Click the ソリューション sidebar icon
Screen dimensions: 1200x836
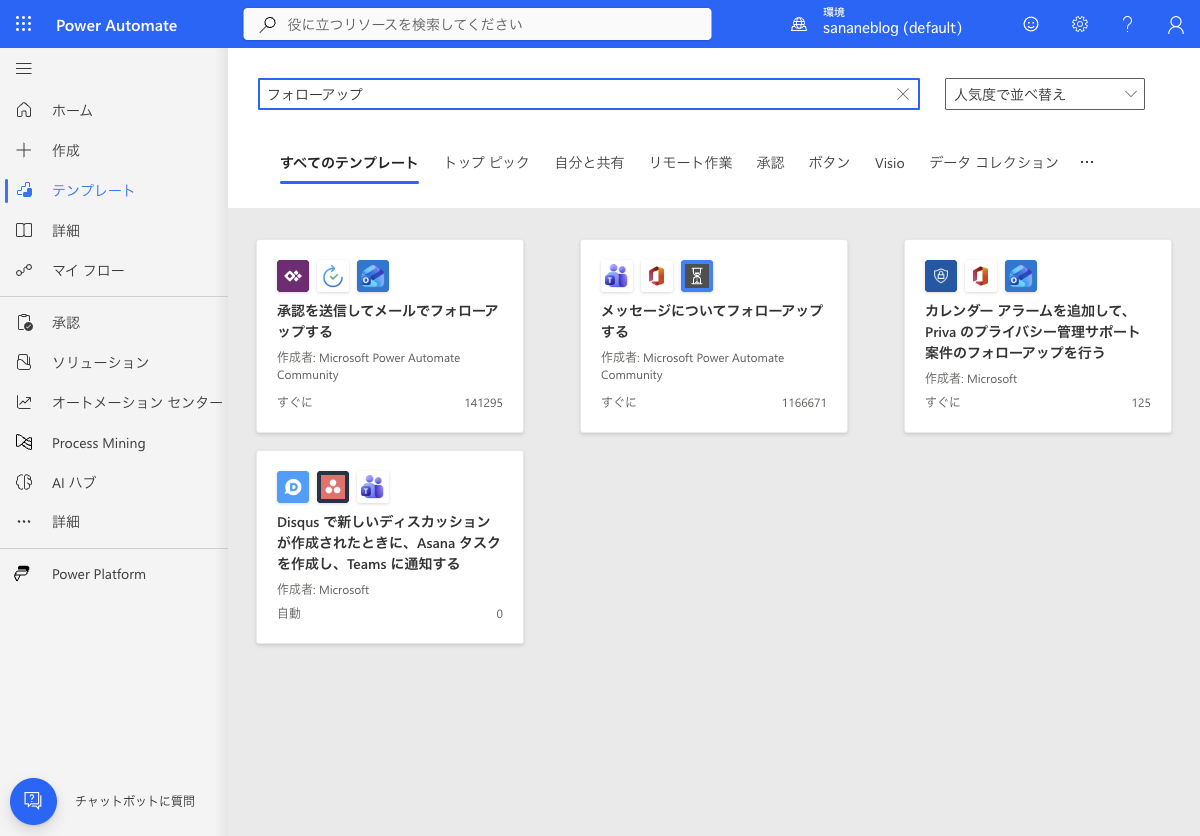coord(25,362)
